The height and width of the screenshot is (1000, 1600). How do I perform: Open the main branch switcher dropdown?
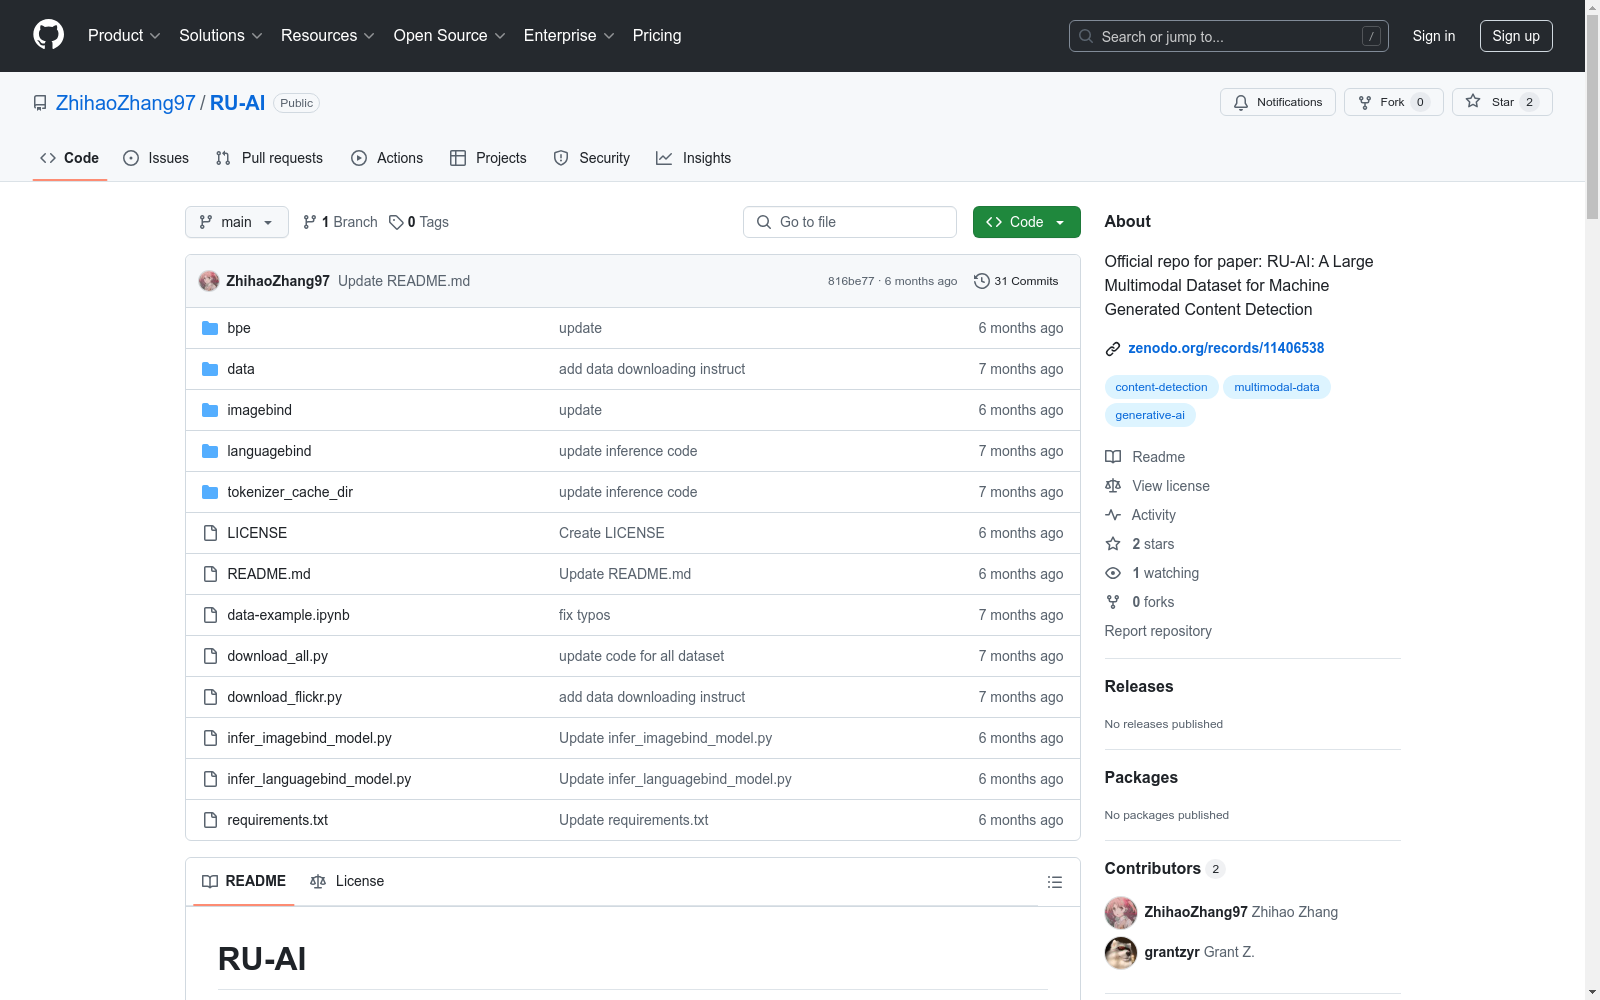click(x=237, y=222)
